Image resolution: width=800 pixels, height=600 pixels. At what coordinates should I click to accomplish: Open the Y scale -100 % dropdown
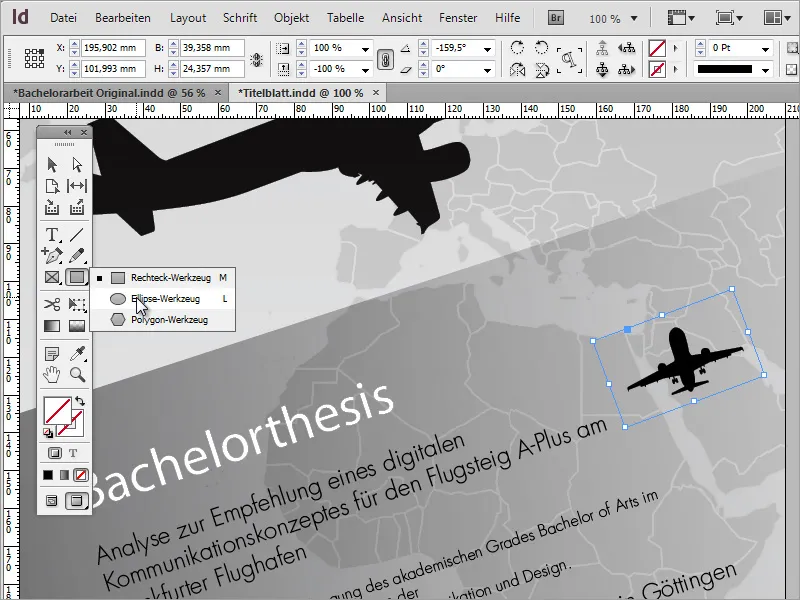[365, 70]
